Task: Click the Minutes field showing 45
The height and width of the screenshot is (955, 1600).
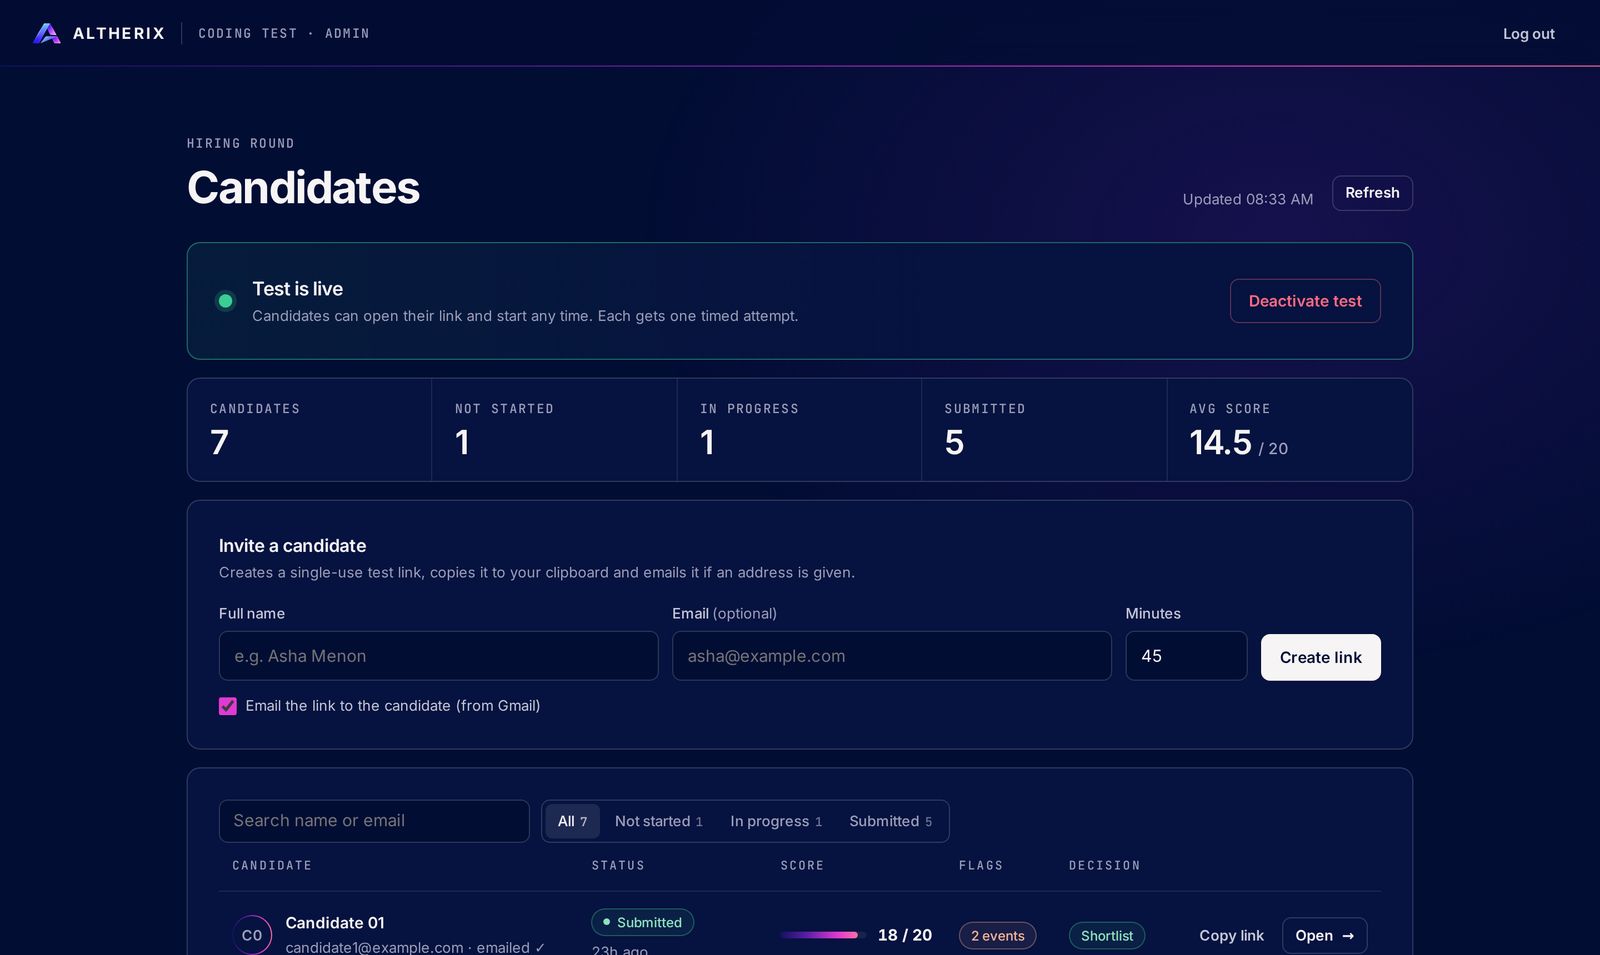Action: [x=1186, y=656]
